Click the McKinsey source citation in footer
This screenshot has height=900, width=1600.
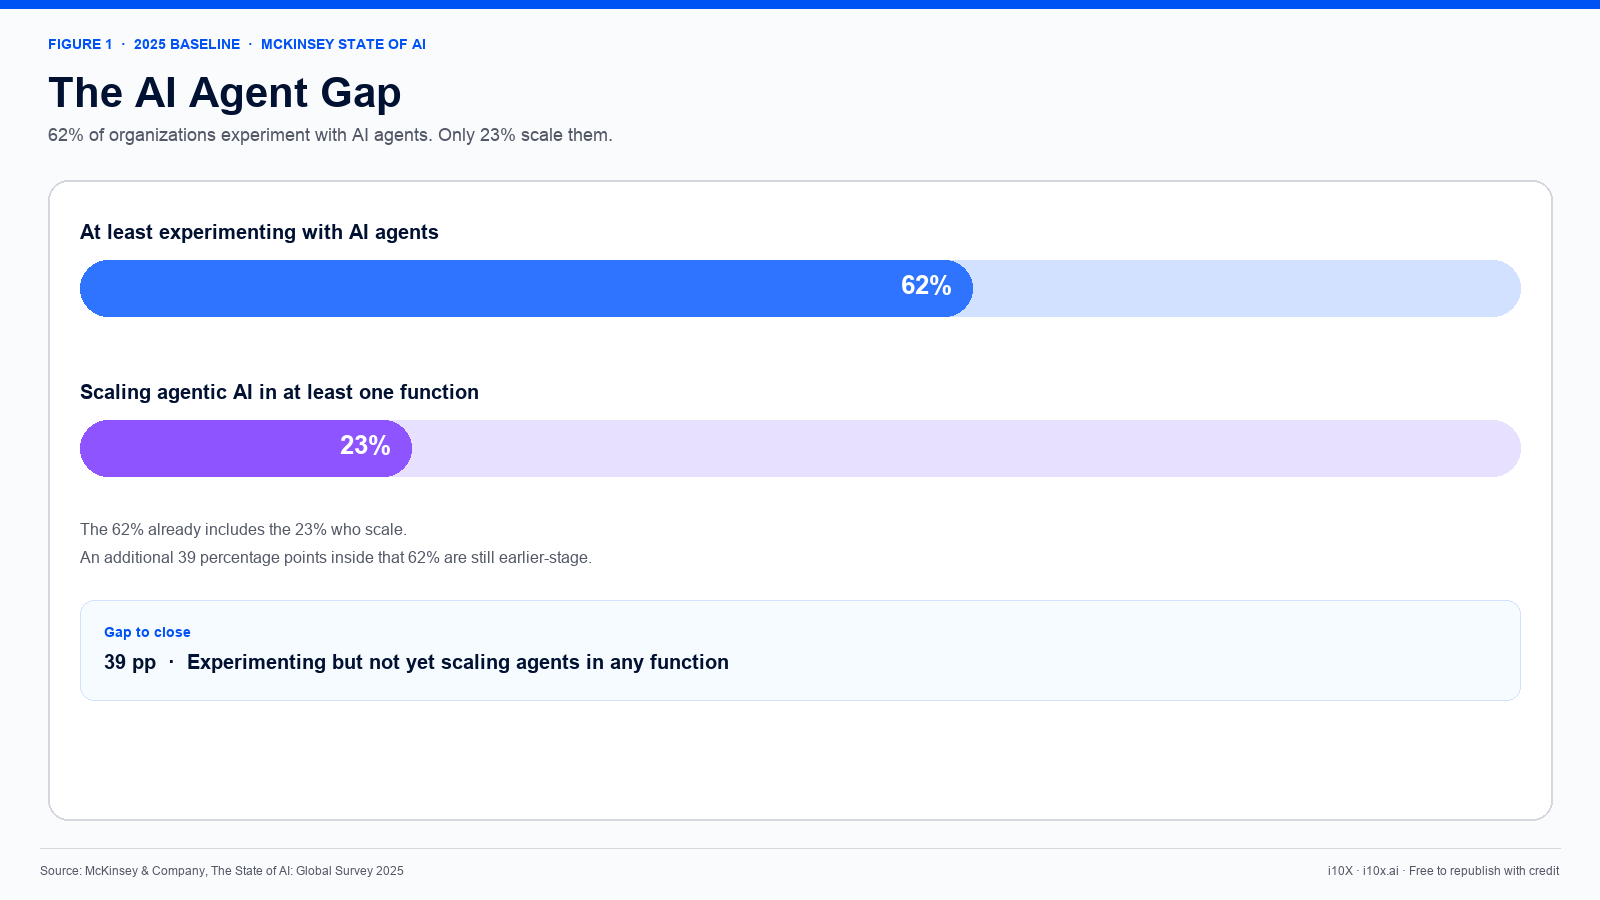click(x=222, y=871)
